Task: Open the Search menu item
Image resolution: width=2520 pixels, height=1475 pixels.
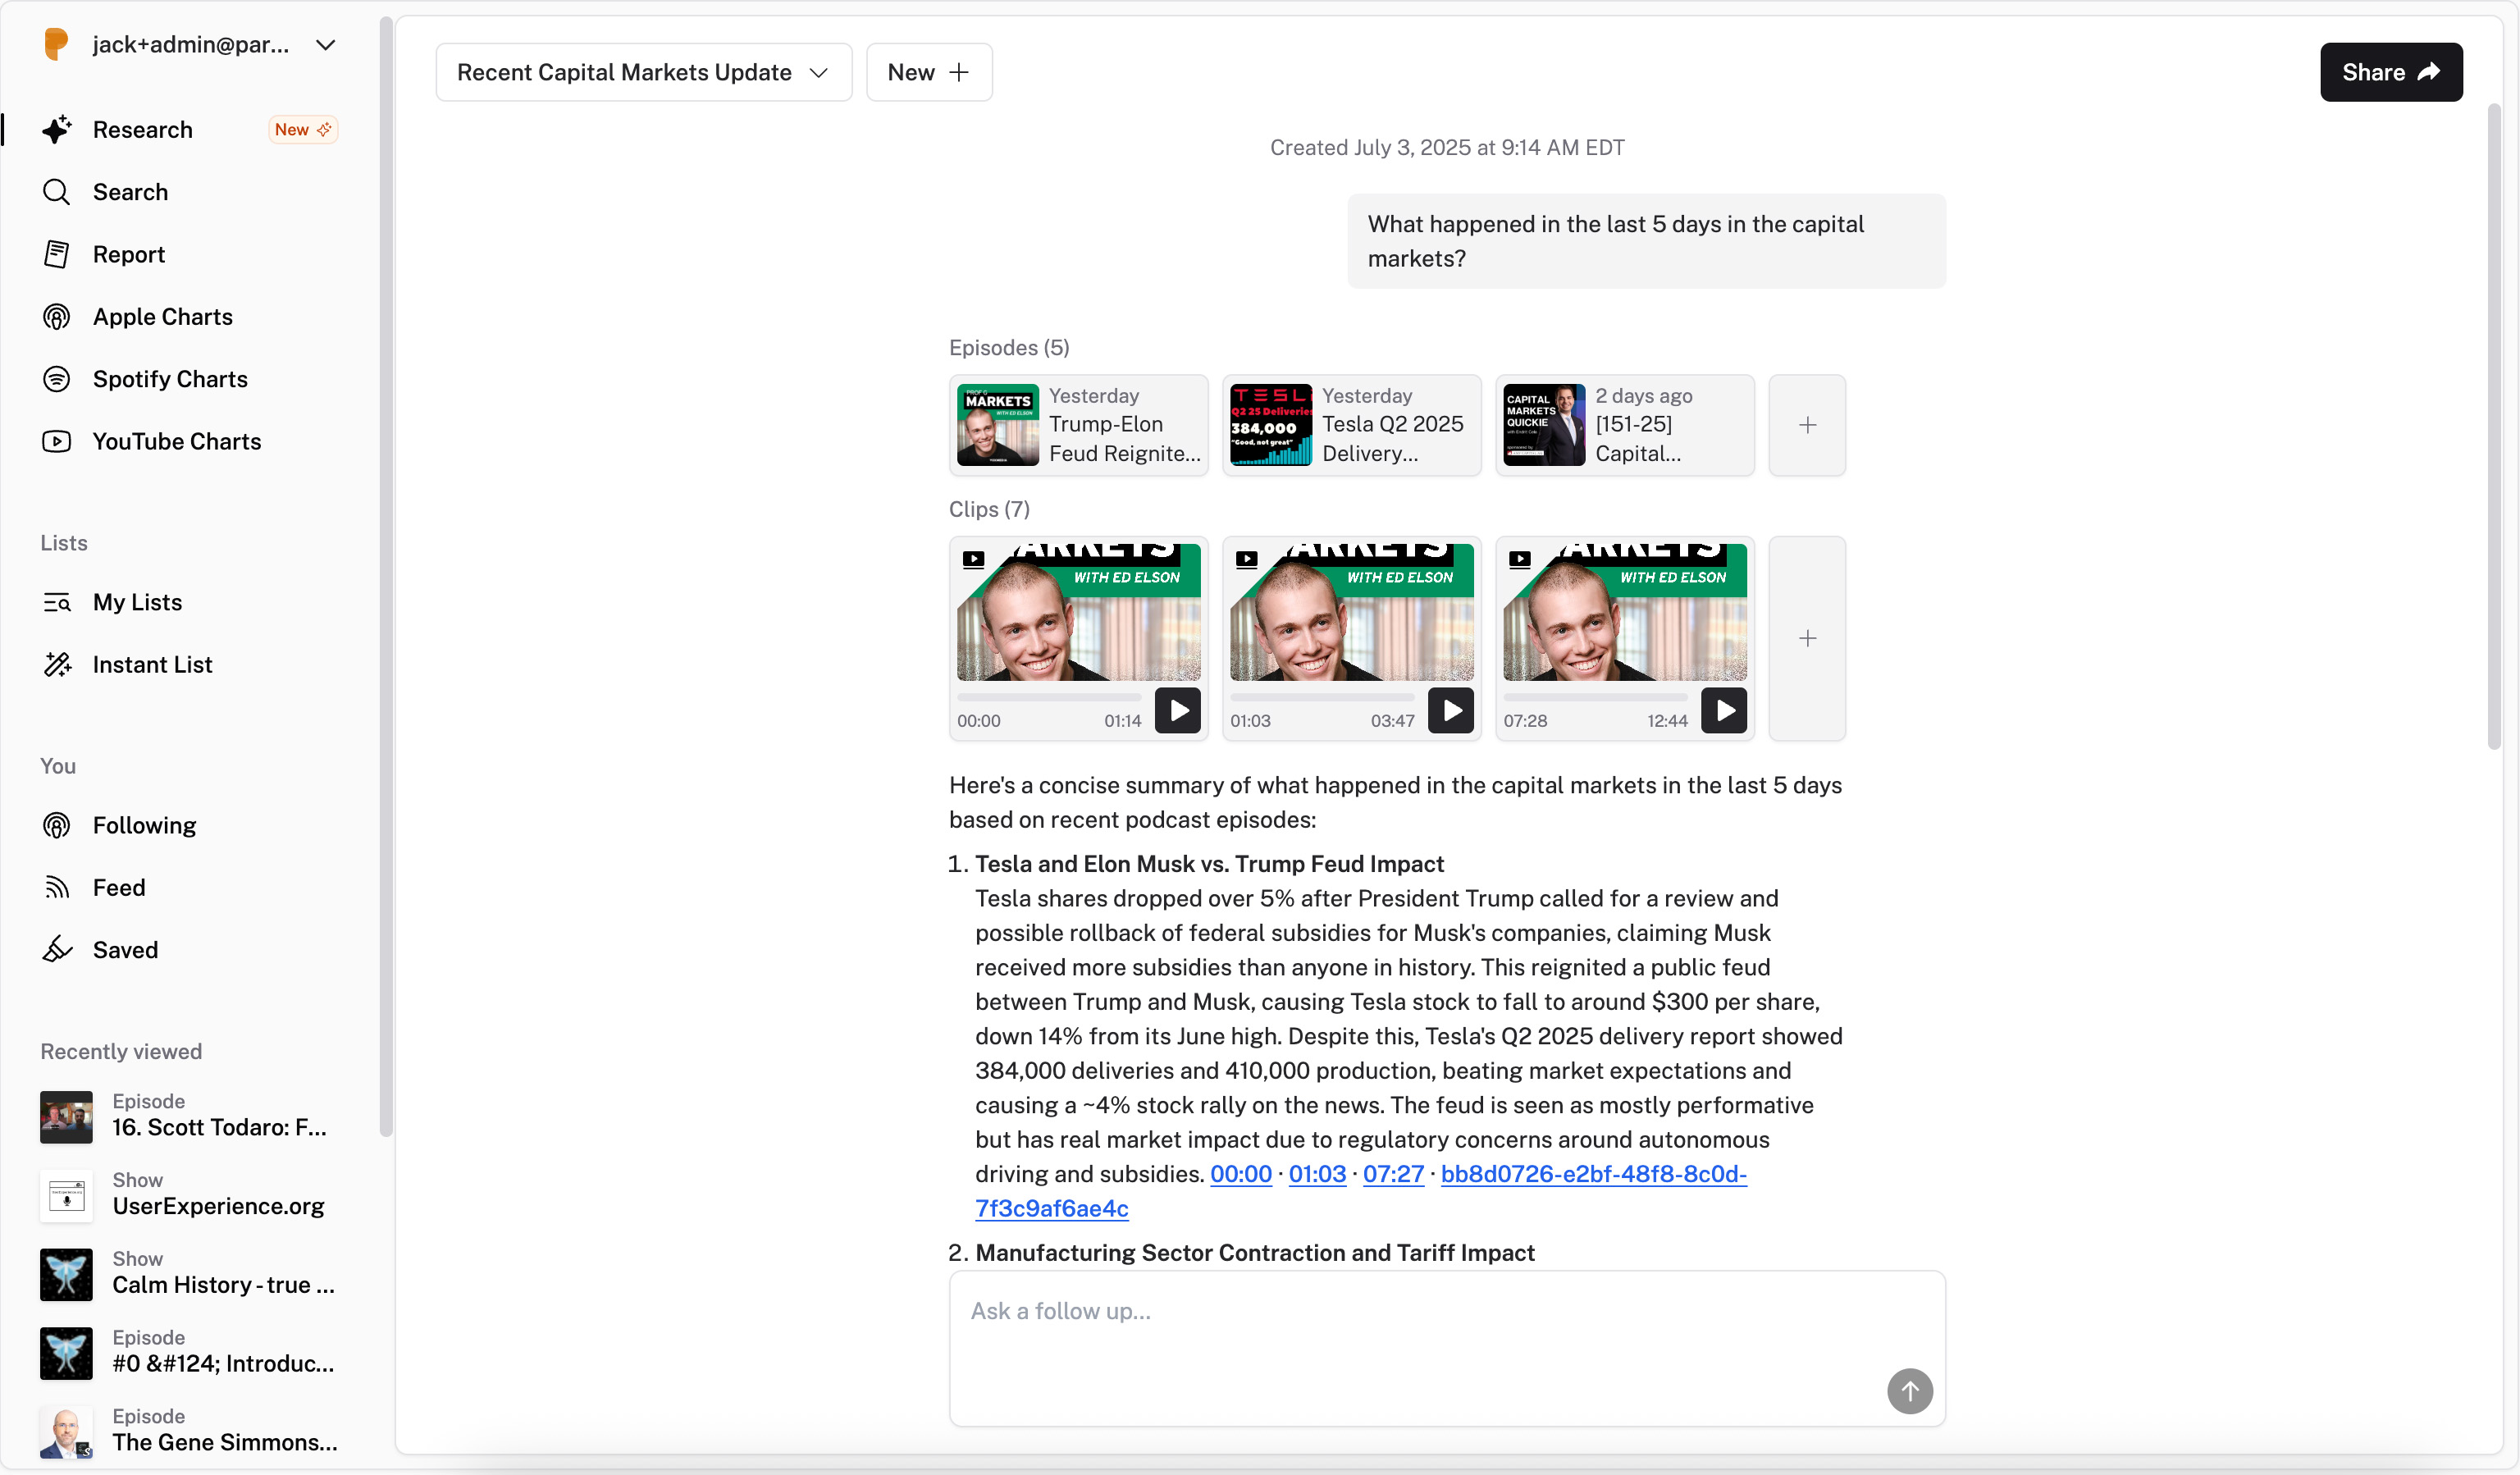Action: click(130, 192)
